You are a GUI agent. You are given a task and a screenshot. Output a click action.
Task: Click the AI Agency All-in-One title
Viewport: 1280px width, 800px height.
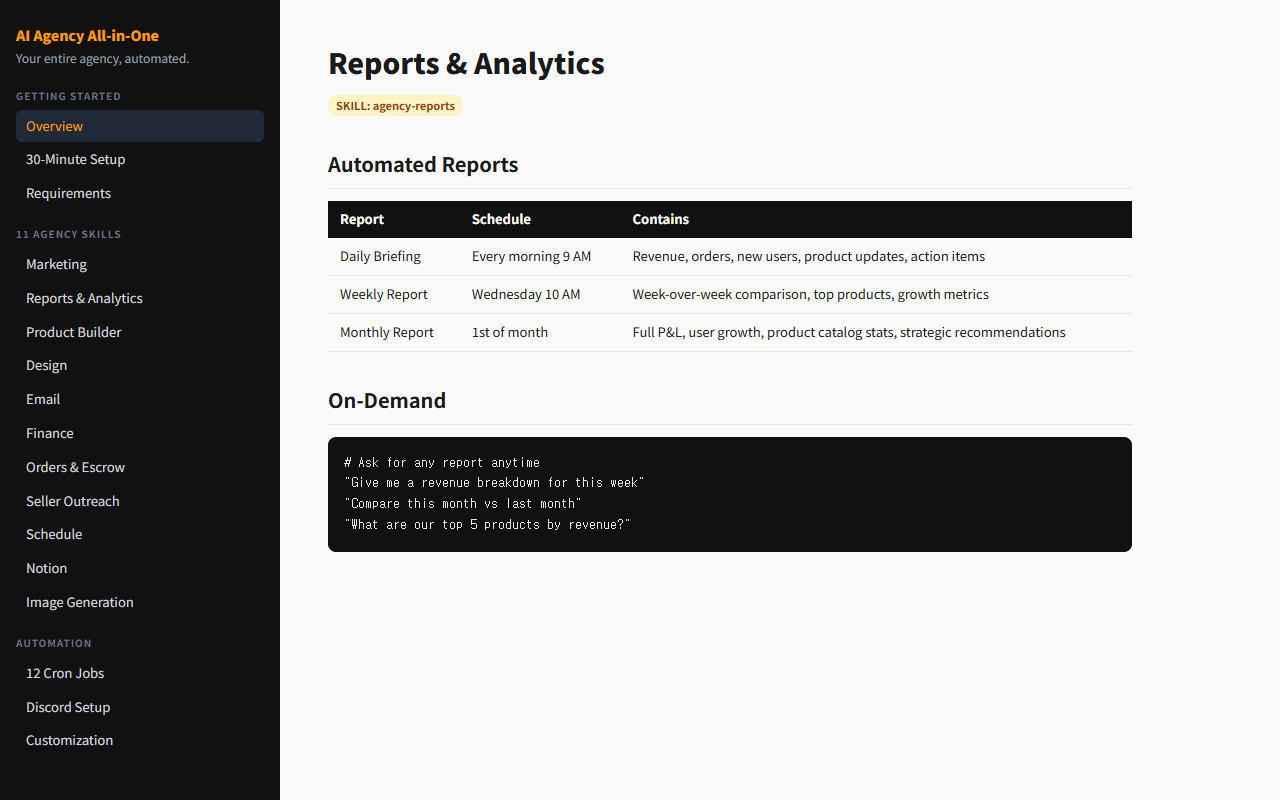pyautogui.click(x=87, y=36)
